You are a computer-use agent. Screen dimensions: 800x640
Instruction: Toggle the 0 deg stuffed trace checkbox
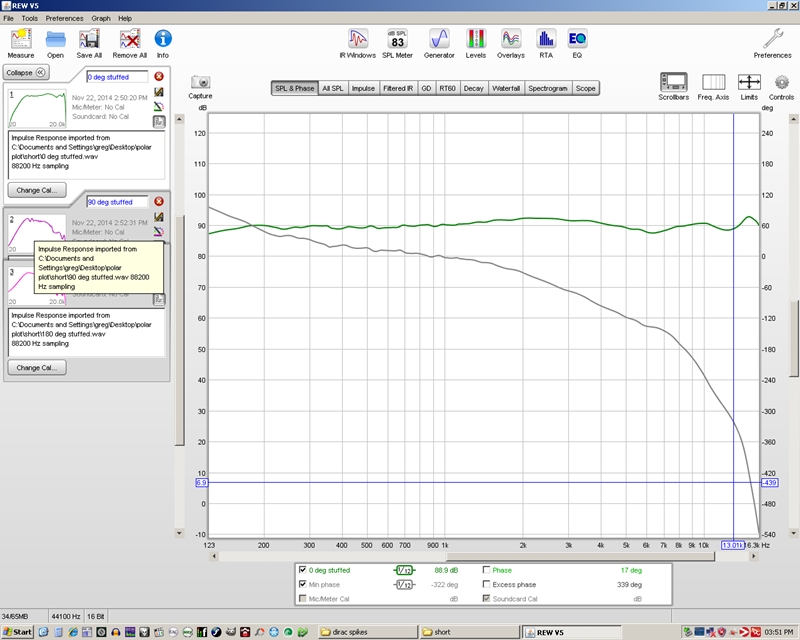click(x=303, y=570)
